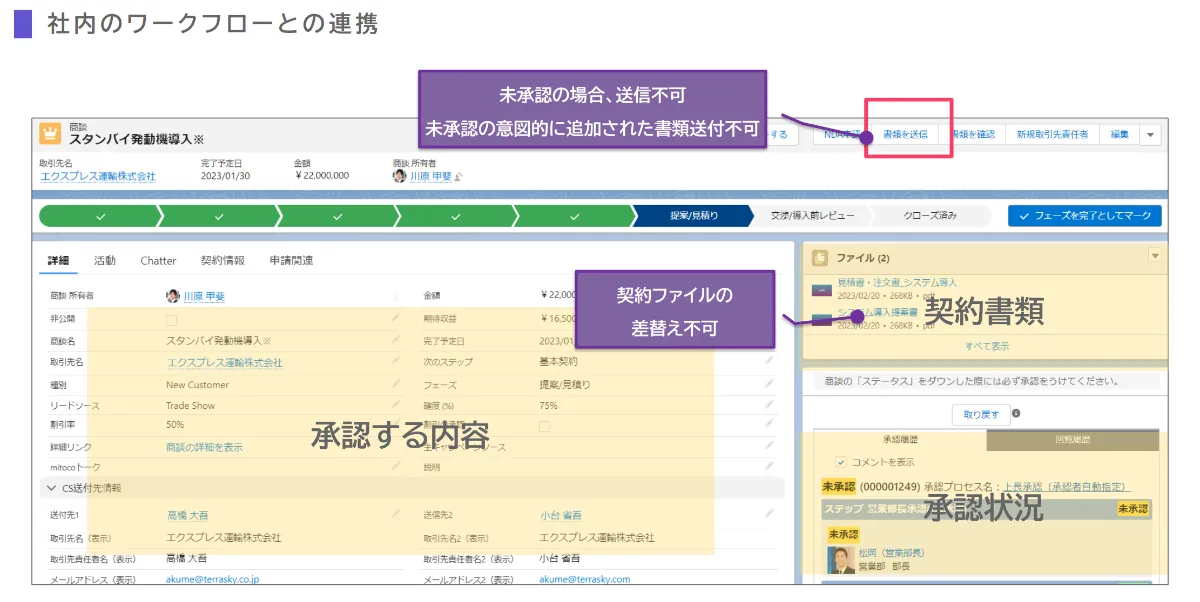Screen dimensions: 1200x602
Task: Select the 回覧履歴 tab
Action: click(1073, 440)
